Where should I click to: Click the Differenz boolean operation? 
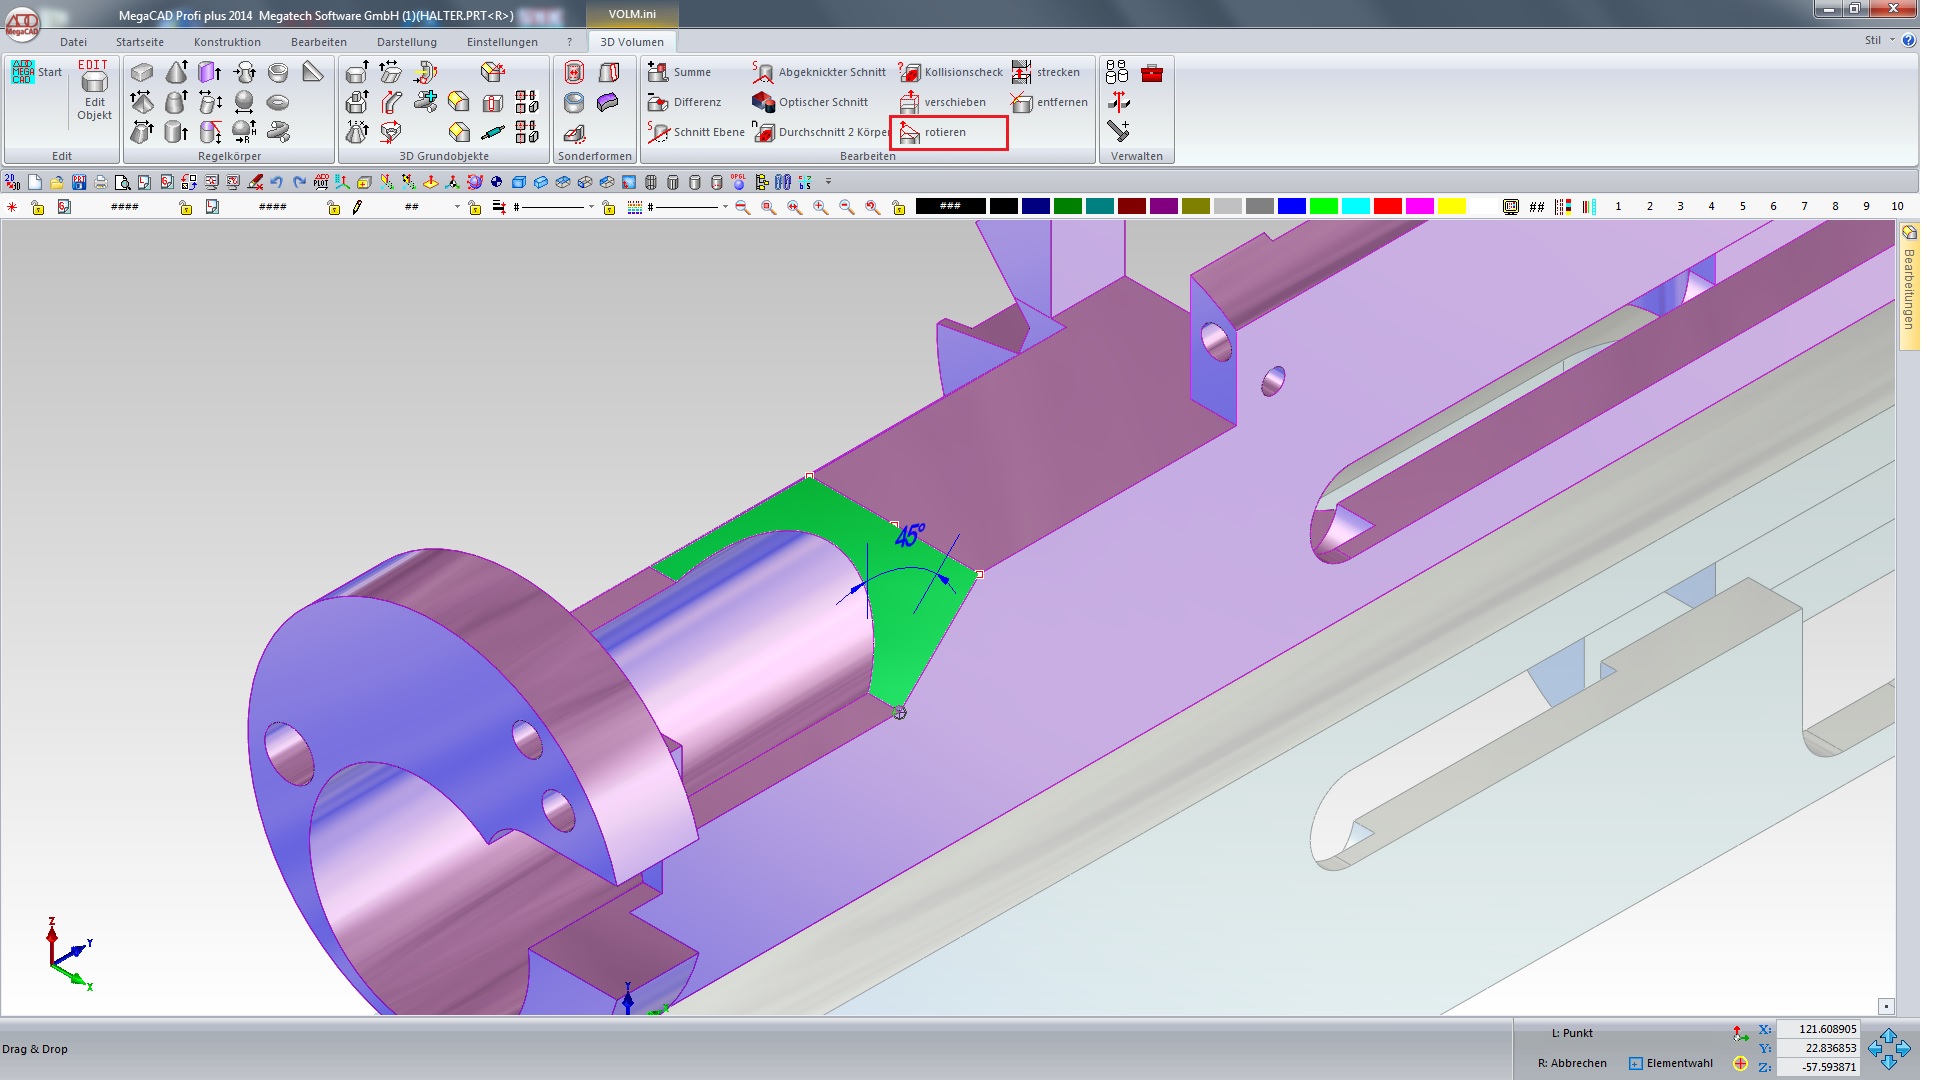(x=685, y=102)
